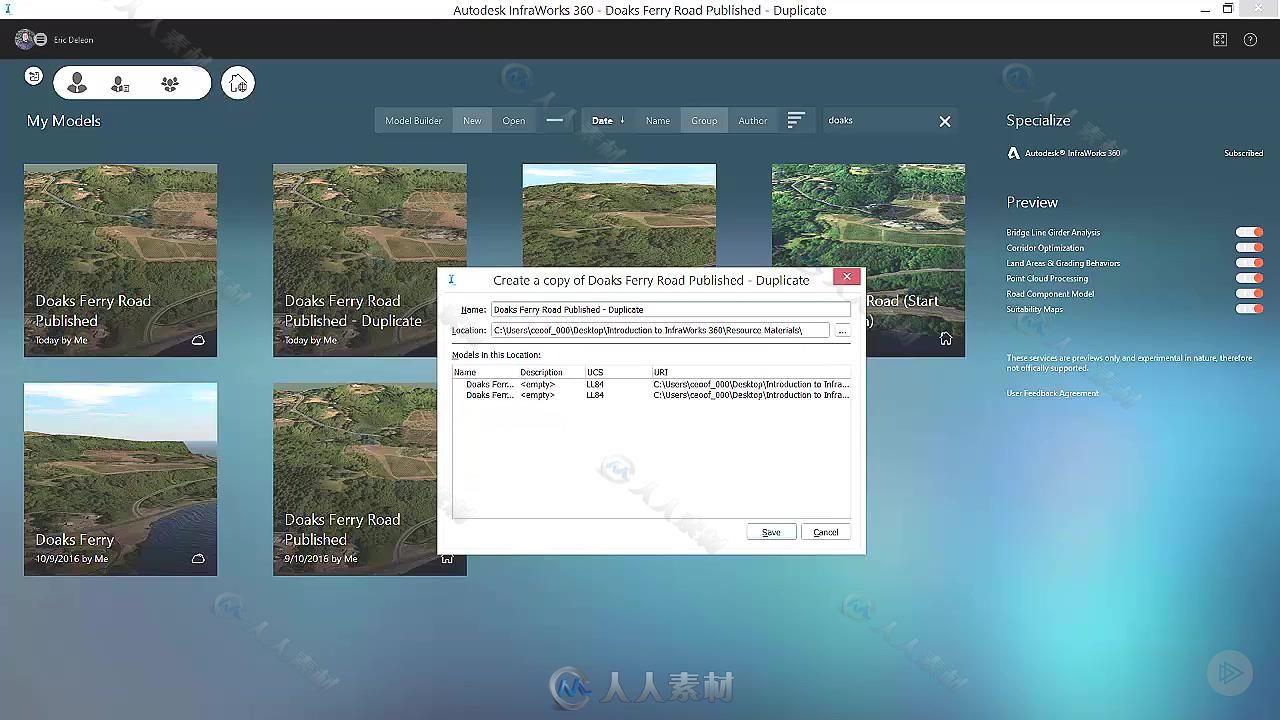Image resolution: width=1280 pixels, height=720 pixels.
Task: Click the calendar/recent icon above My Models
Action: (x=34, y=76)
